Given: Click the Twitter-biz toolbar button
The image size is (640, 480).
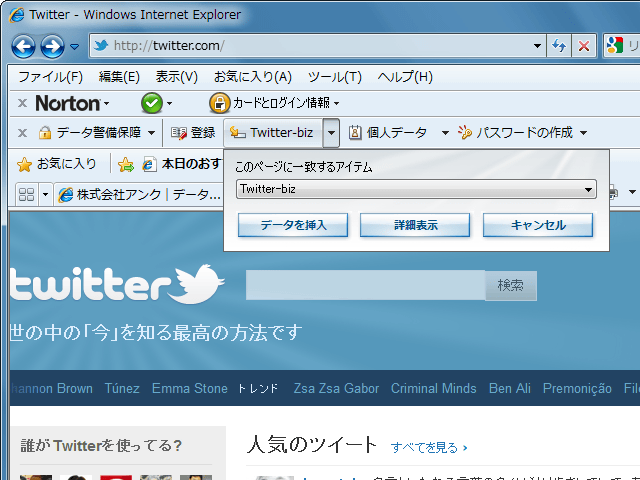Looking at the screenshot, I should 273,133.
